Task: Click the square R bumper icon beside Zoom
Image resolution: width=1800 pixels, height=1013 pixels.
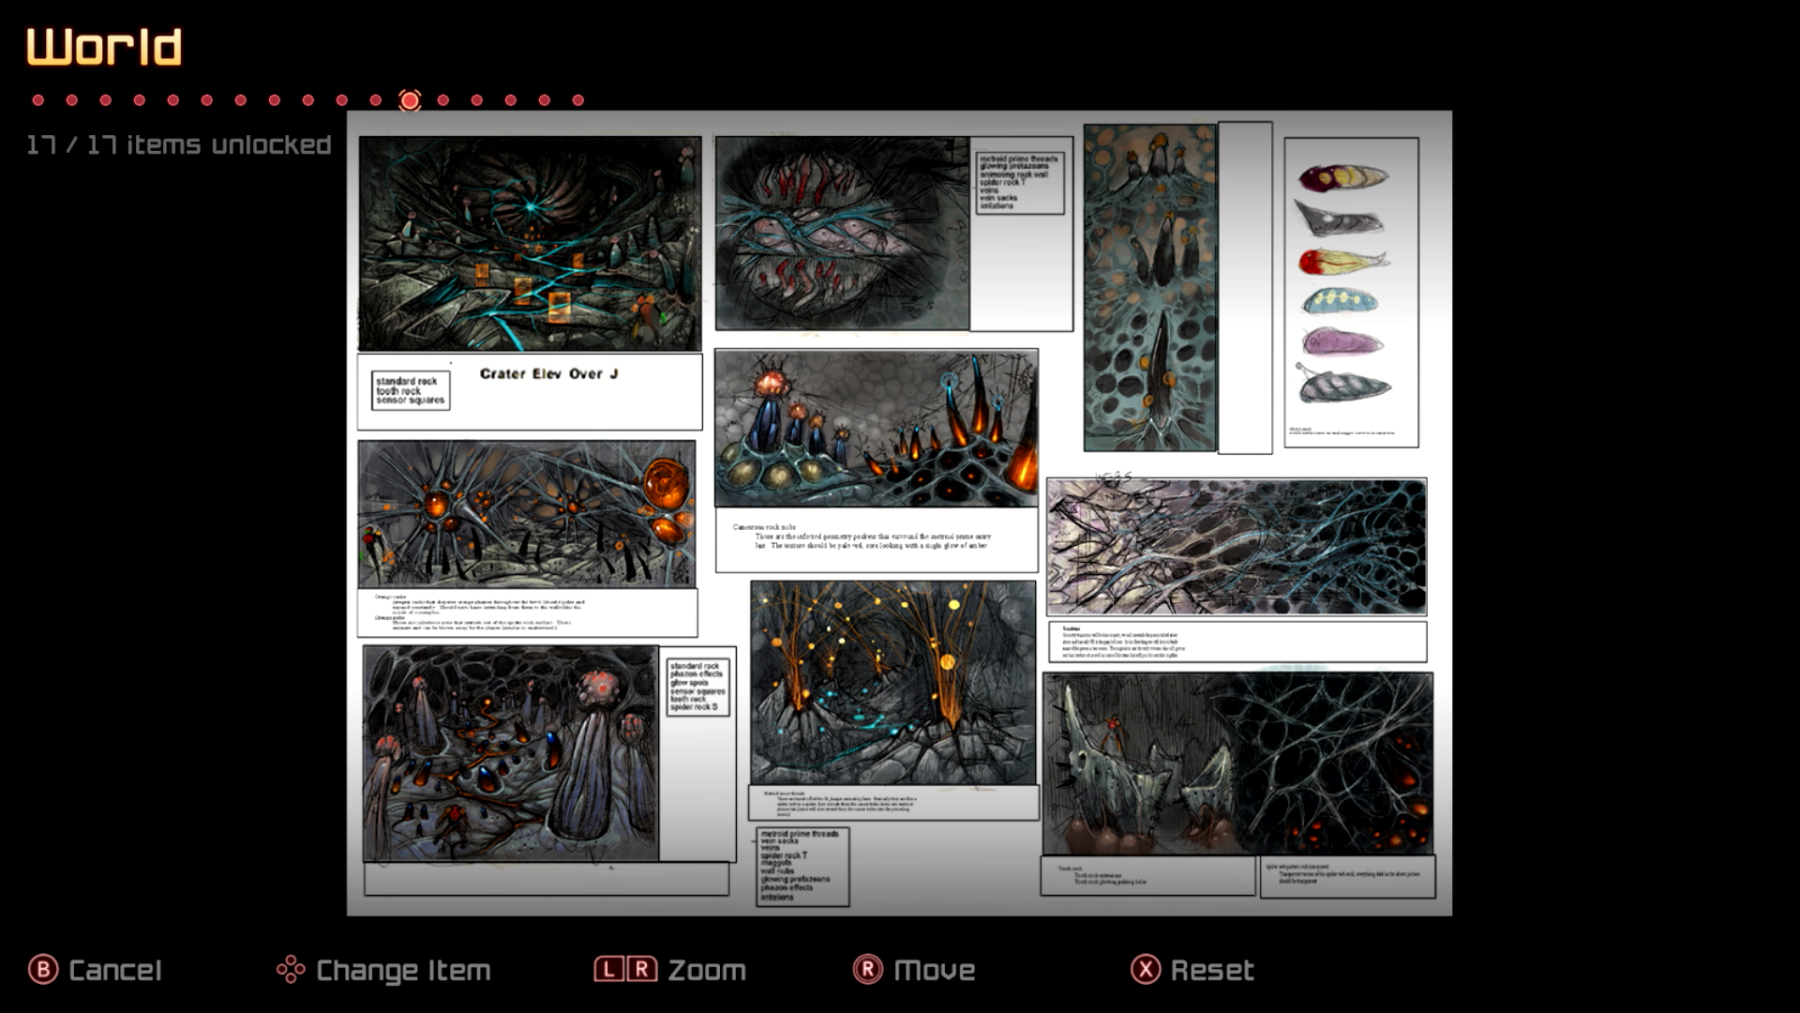Action: coord(642,969)
